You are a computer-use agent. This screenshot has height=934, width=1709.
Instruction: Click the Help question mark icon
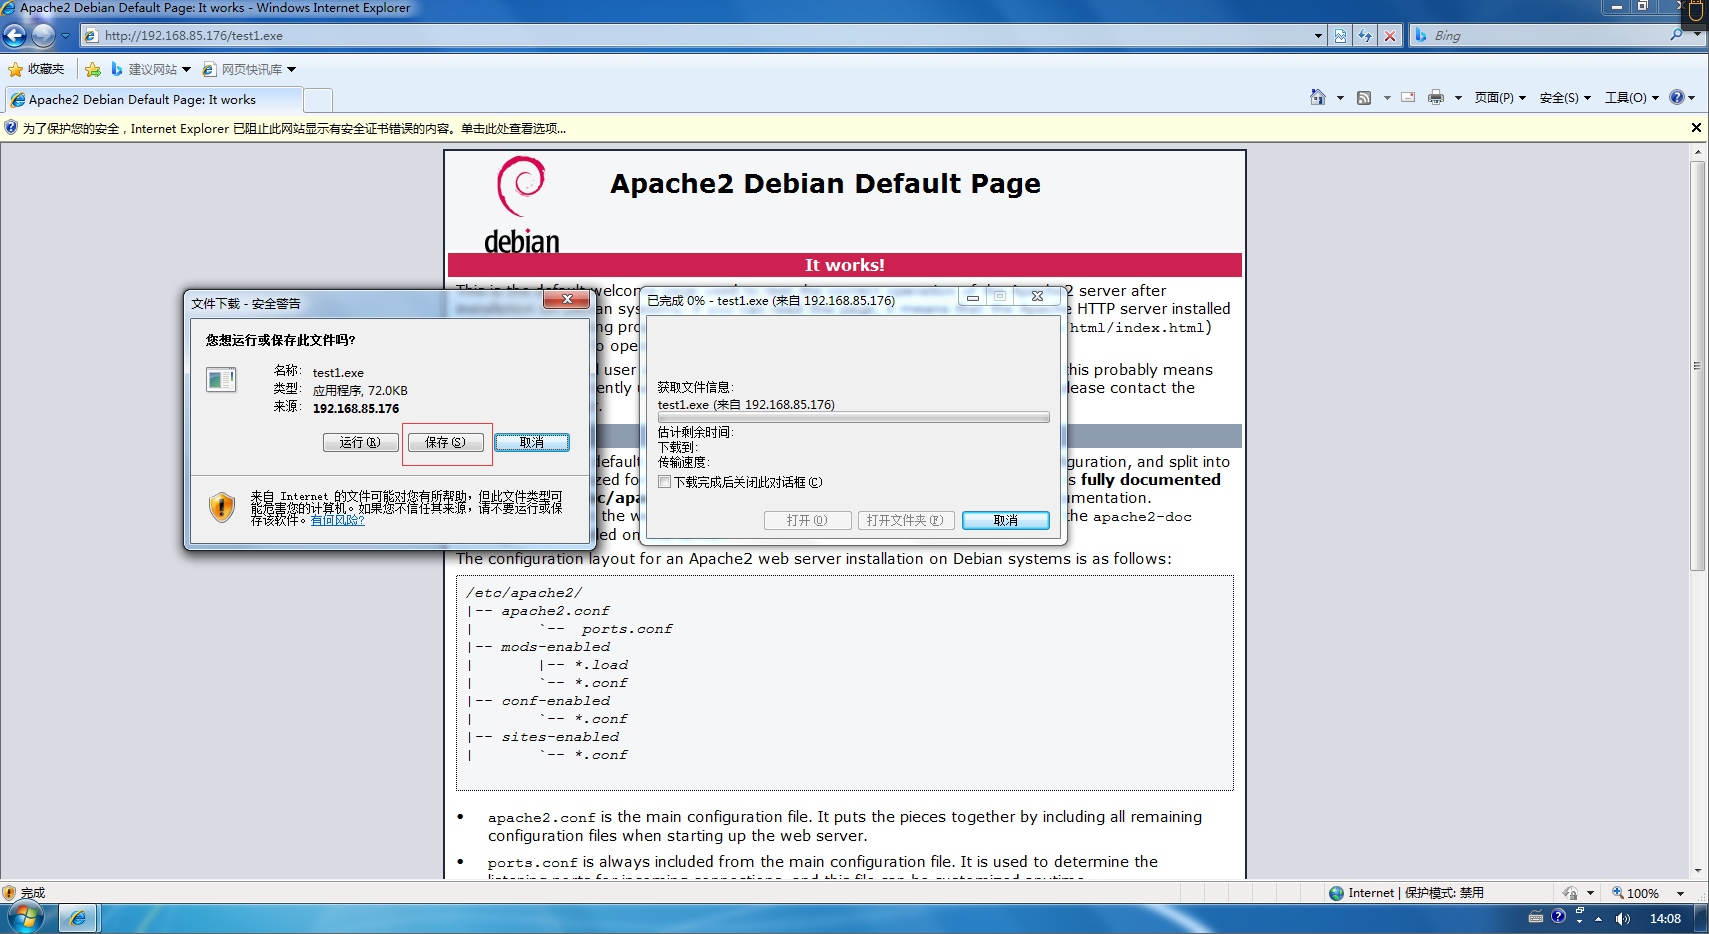1677,97
